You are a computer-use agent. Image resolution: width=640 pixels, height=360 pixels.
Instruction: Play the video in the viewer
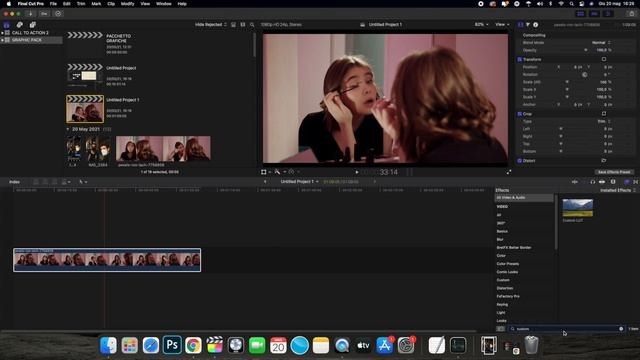[x=357, y=172]
